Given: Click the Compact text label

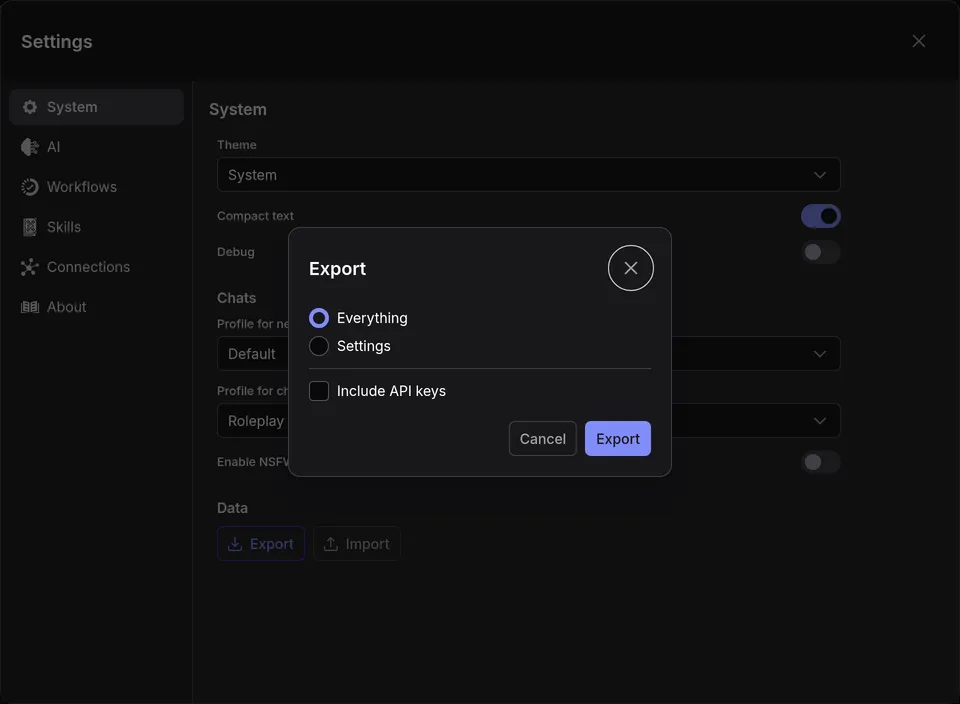Looking at the screenshot, I should (255, 216).
